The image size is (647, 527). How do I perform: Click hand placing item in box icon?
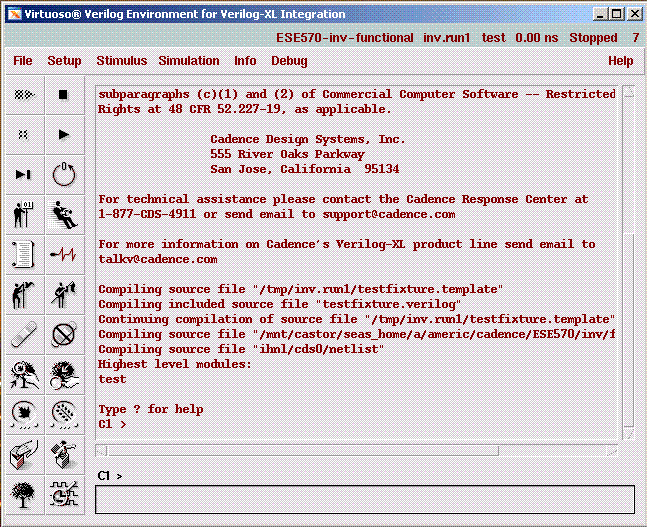25,455
